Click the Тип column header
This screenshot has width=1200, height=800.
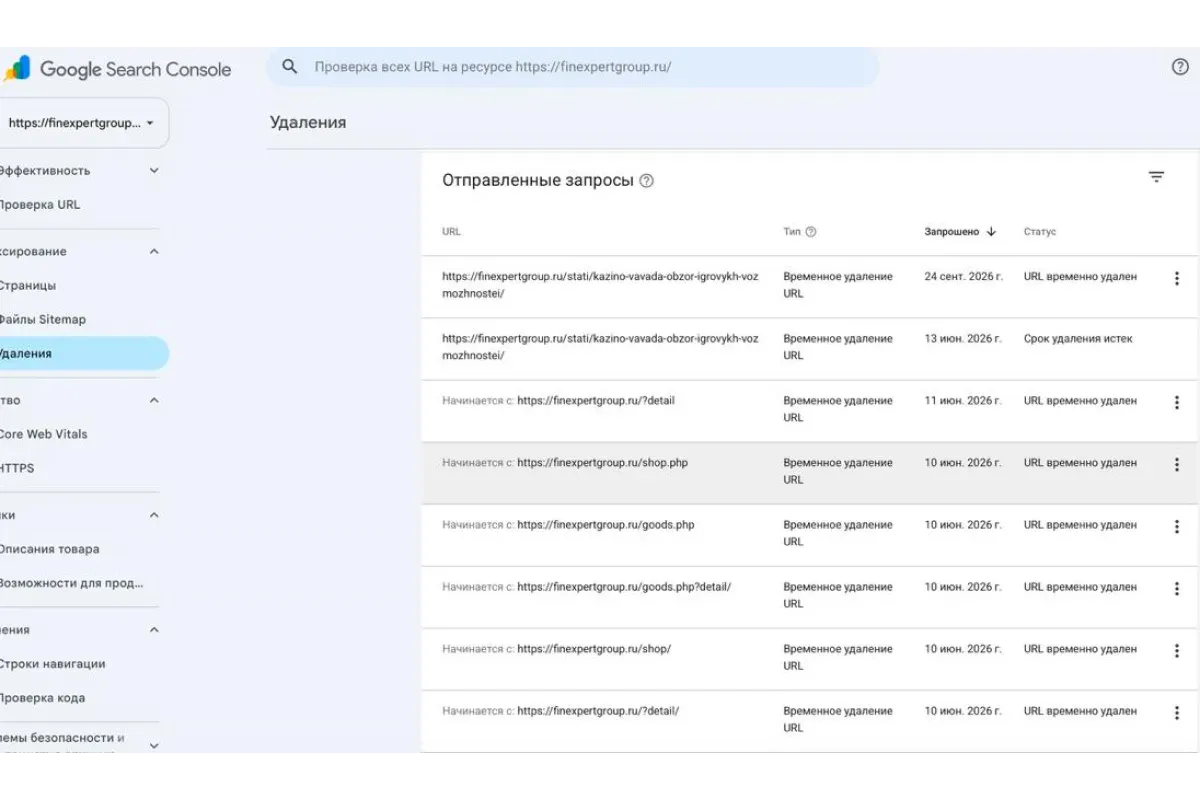(x=792, y=232)
